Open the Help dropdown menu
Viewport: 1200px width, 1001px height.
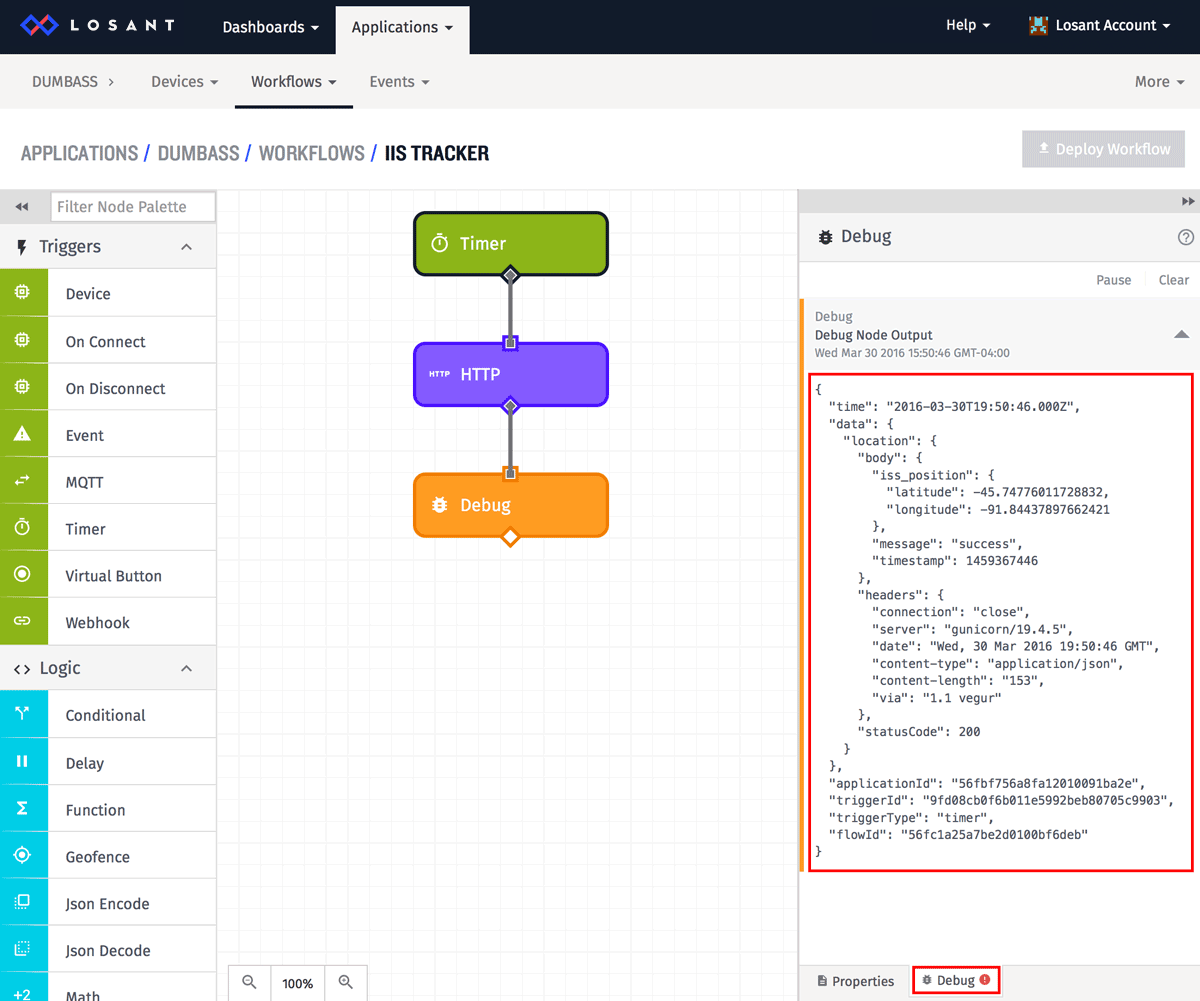[x=968, y=25]
